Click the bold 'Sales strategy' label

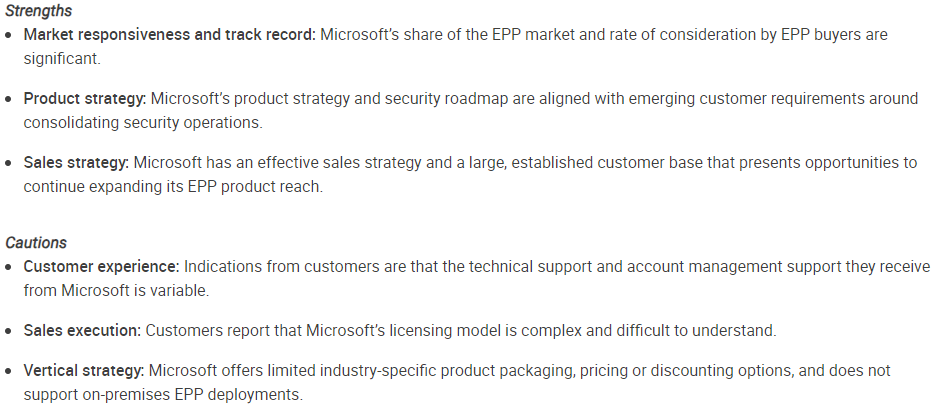pos(76,163)
